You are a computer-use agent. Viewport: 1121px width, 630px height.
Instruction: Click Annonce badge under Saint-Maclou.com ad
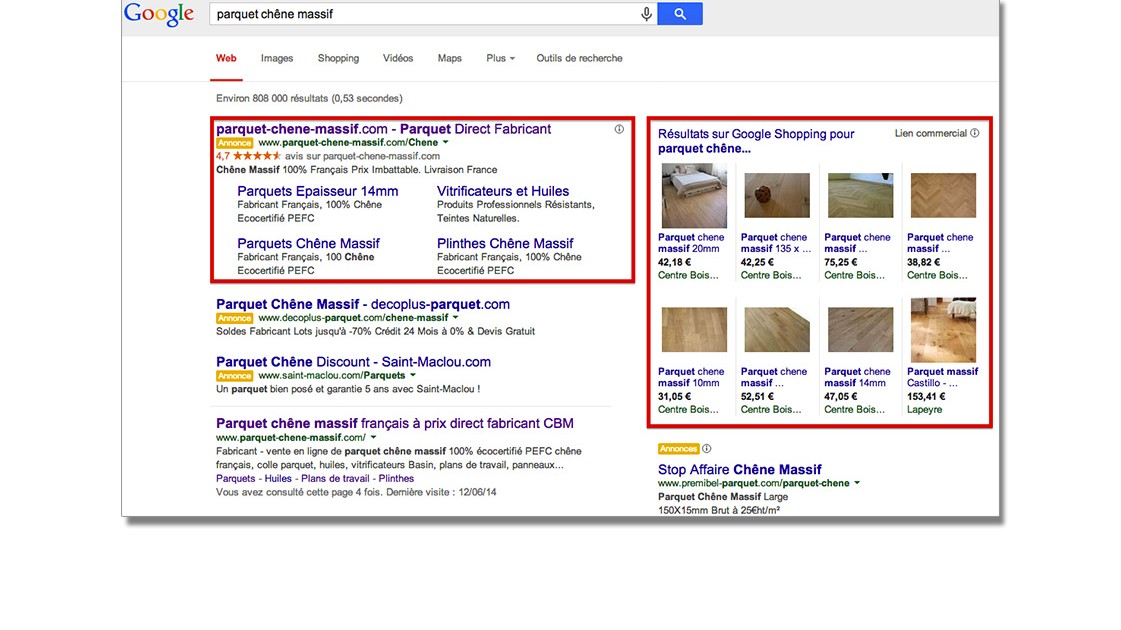(x=234, y=375)
